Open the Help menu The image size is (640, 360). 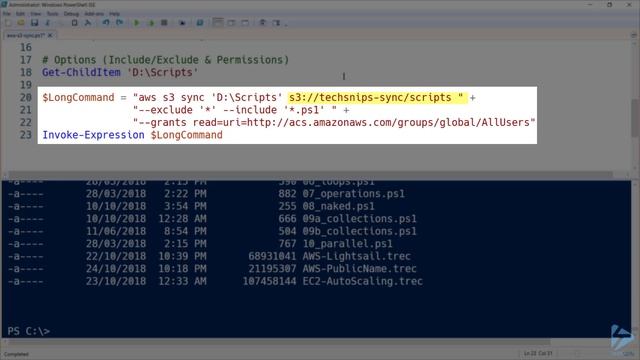pos(114,13)
